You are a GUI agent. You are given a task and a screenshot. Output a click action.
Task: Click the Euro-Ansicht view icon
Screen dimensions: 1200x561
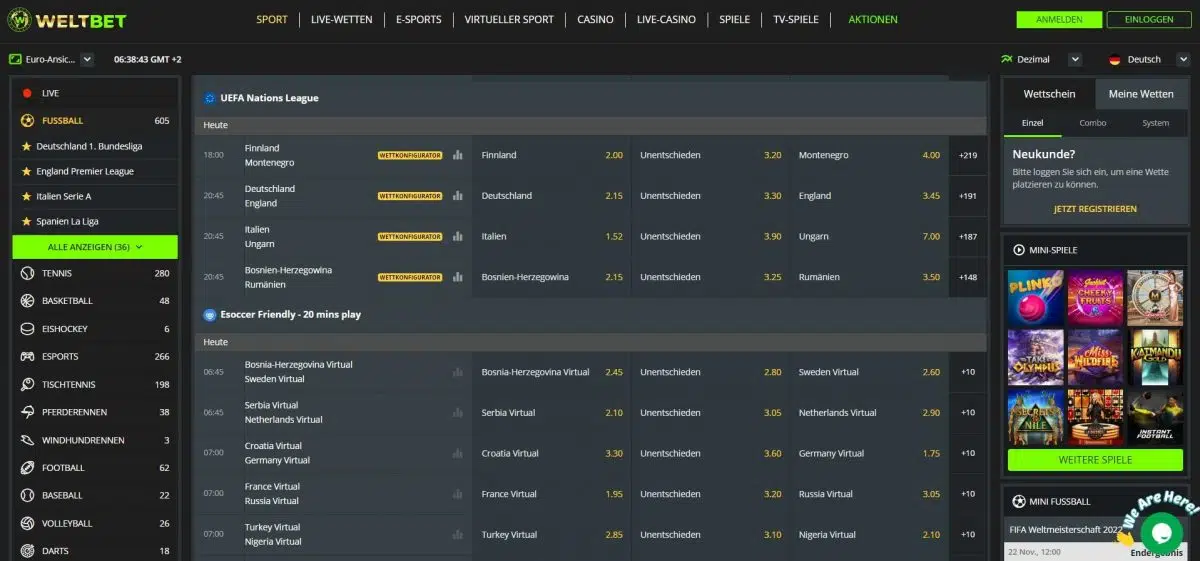tap(15, 59)
